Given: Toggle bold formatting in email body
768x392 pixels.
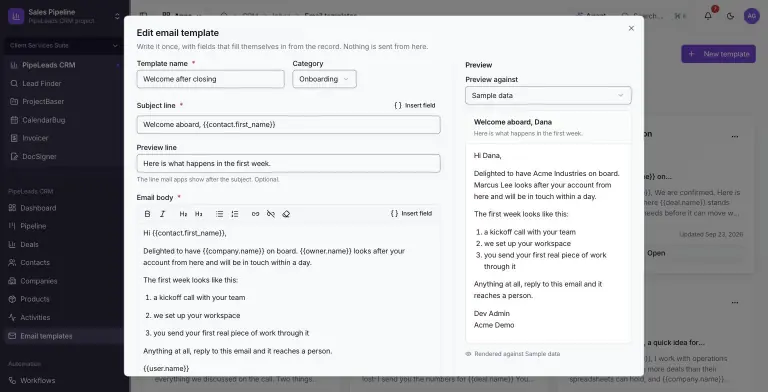Looking at the screenshot, I should (x=147, y=214).
